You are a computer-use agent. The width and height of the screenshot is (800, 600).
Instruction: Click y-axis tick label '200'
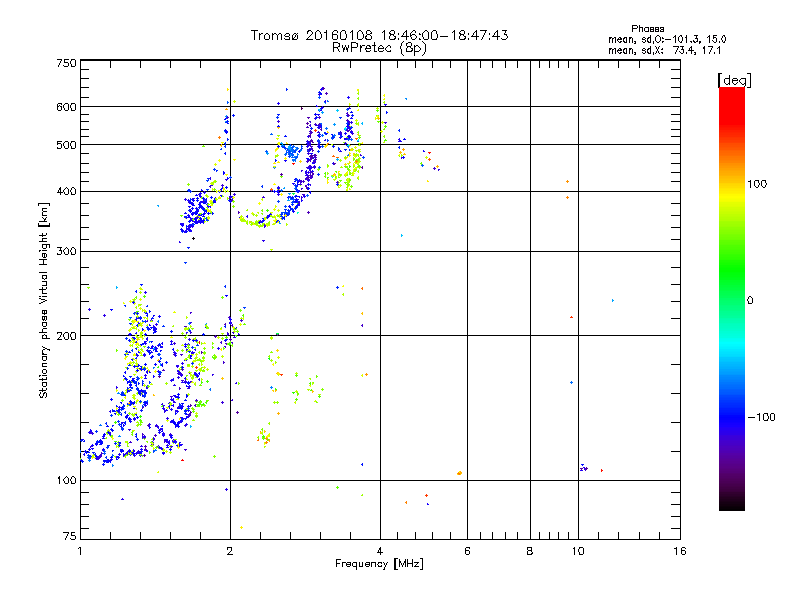point(66,336)
